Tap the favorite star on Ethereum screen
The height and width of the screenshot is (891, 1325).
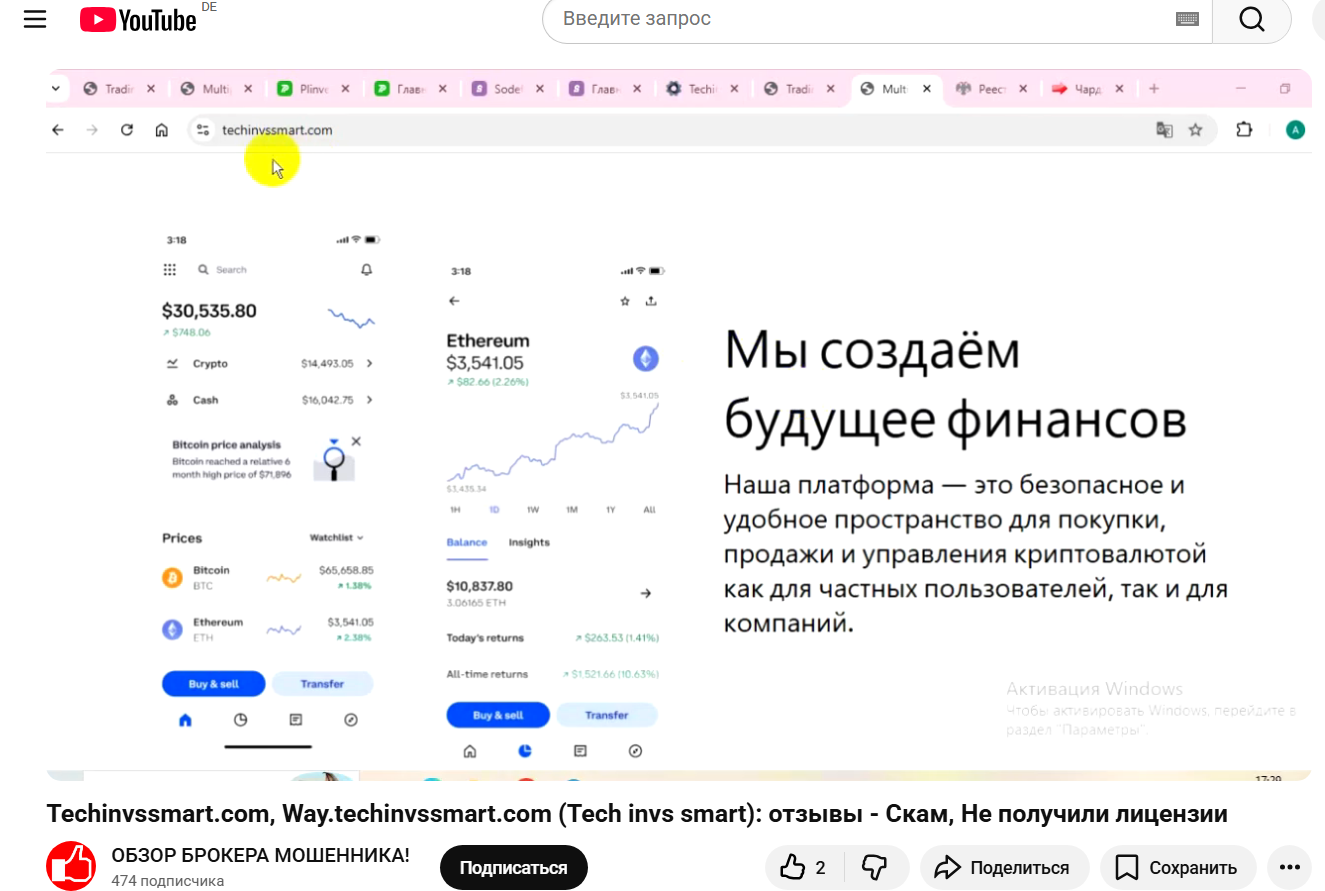click(x=625, y=301)
